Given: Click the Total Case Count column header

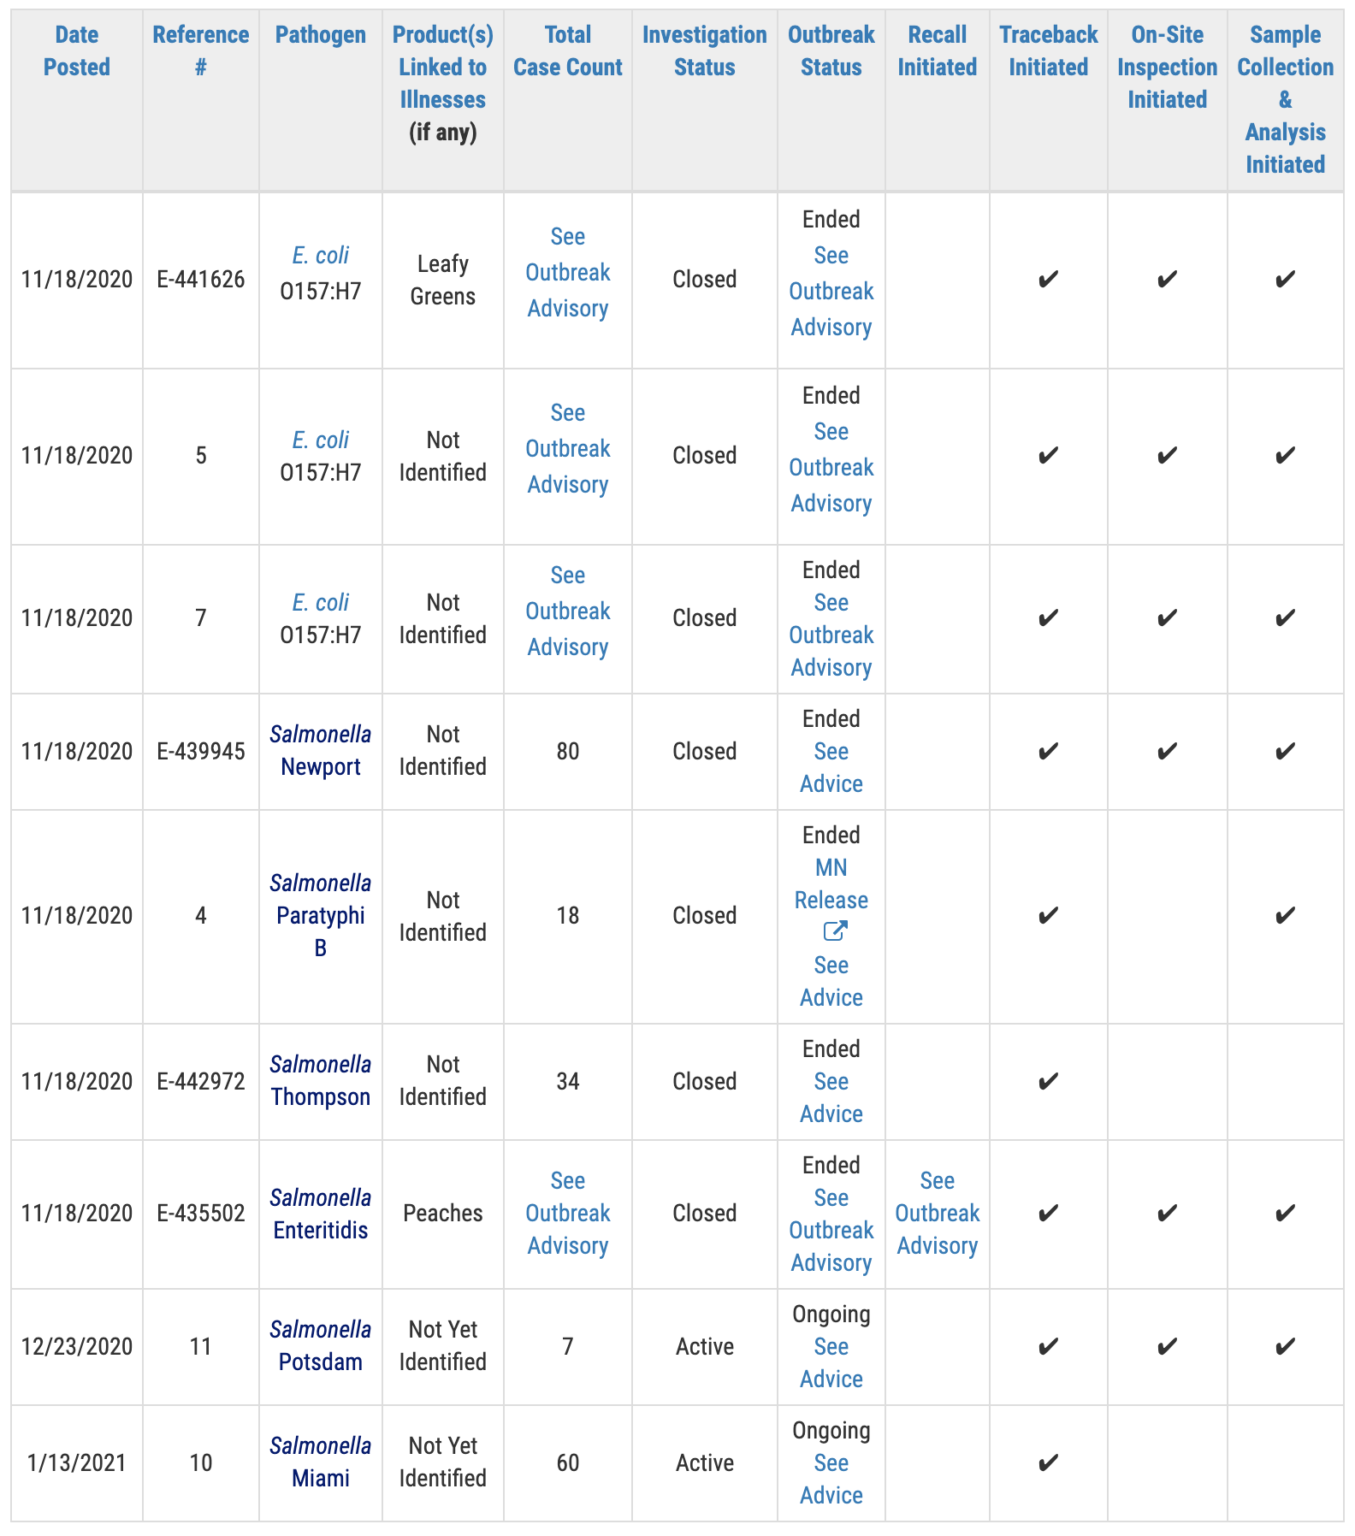Looking at the screenshot, I should click(567, 51).
